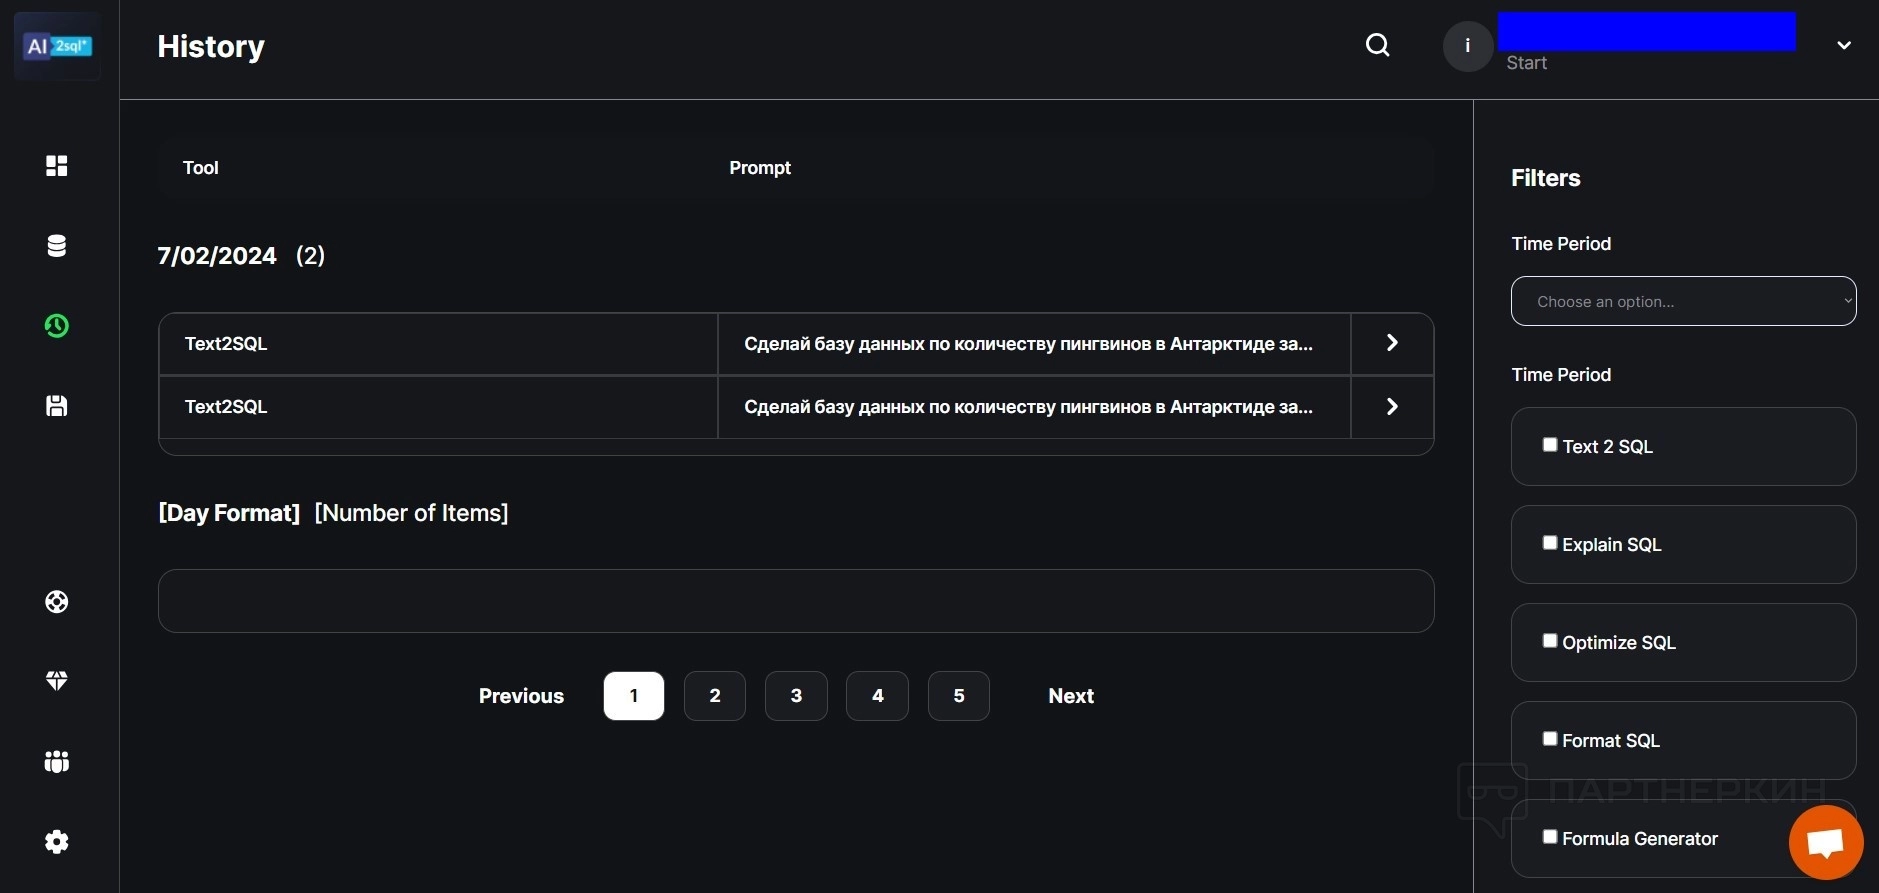Click the support lifebuoy icon
The height and width of the screenshot is (893, 1879).
[x=57, y=602]
